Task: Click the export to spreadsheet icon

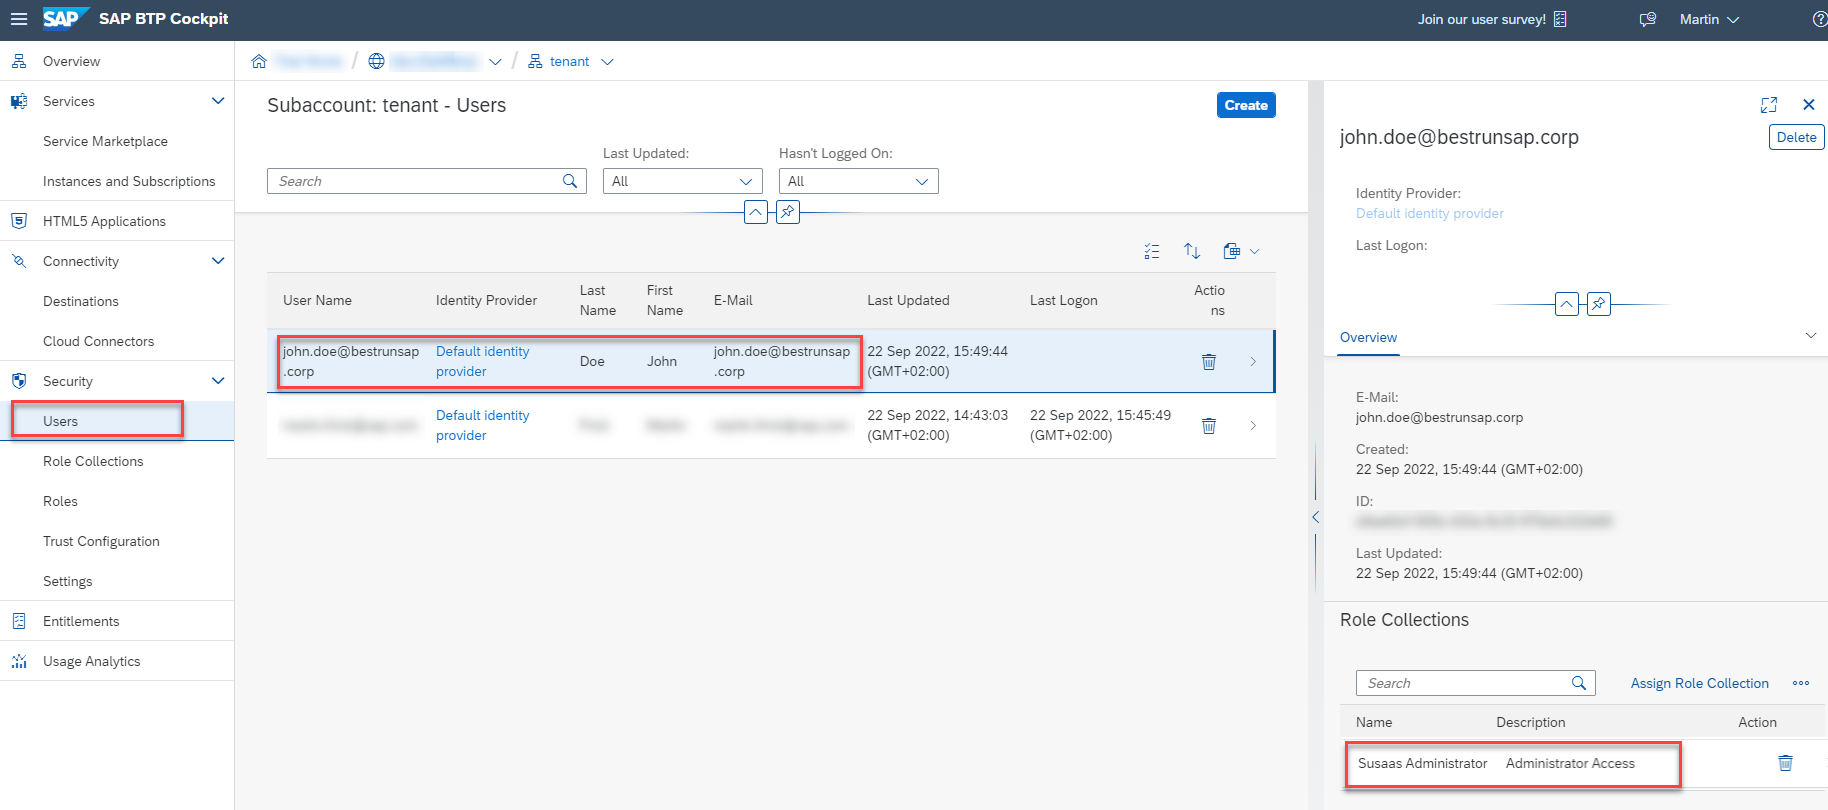Action: pos(1232,251)
